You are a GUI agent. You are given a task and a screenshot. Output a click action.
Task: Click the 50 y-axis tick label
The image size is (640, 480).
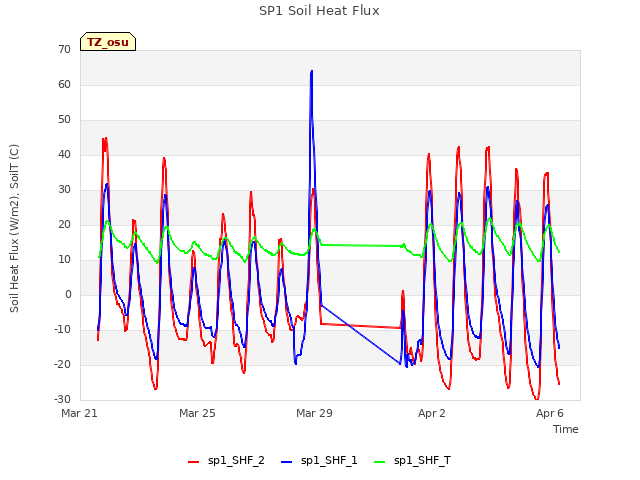tap(64, 120)
